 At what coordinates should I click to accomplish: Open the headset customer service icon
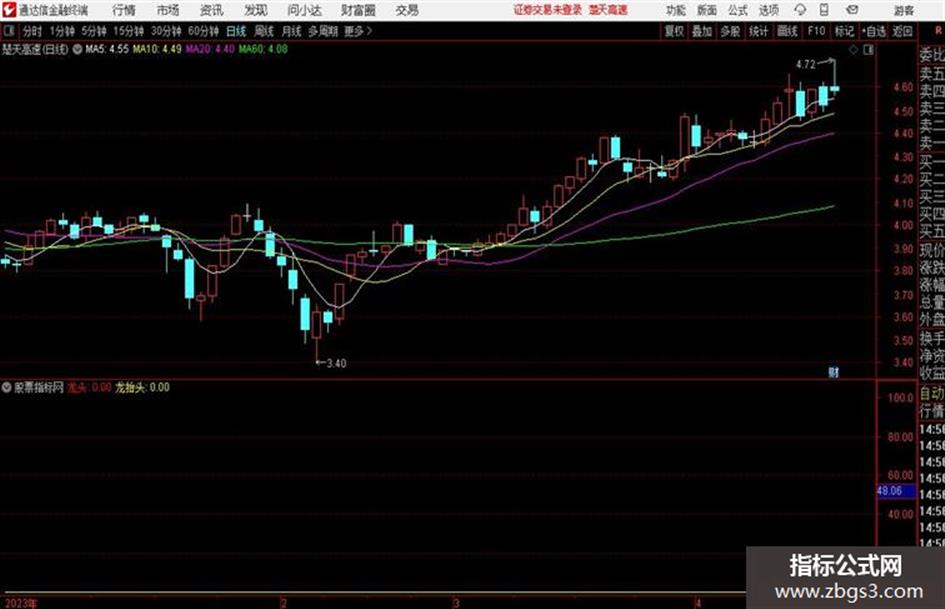pyautogui.click(x=800, y=10)
